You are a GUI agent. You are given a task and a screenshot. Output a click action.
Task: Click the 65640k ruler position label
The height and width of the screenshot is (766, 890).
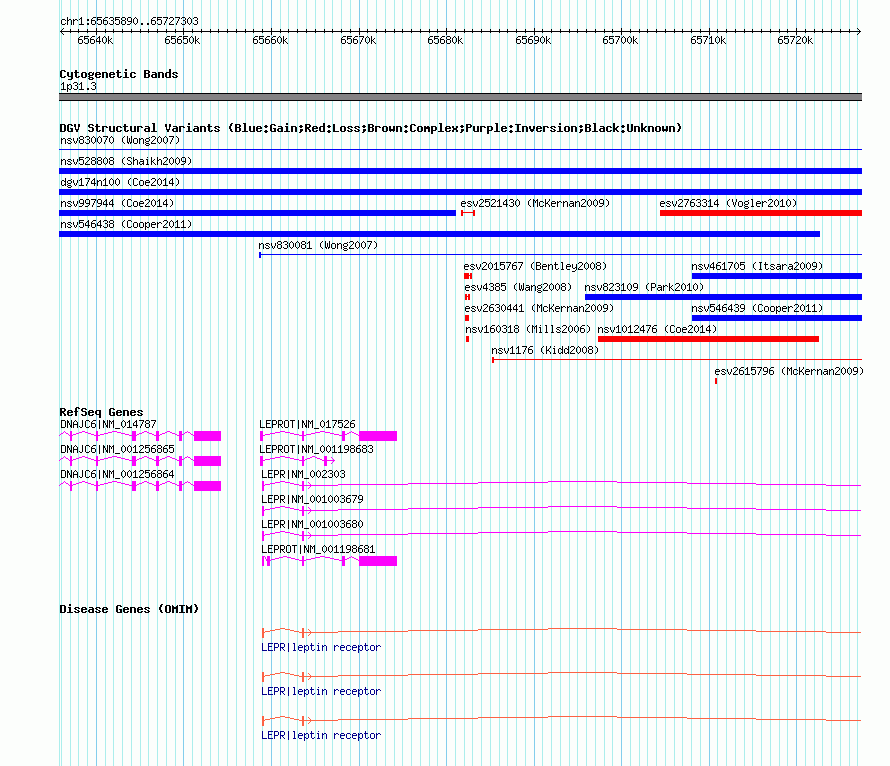(95, 40)
